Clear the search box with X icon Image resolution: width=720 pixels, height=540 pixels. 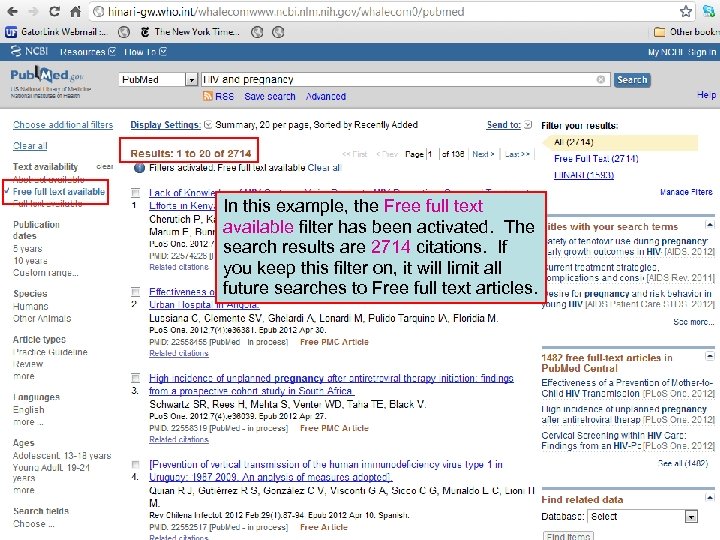click(600, 79)
